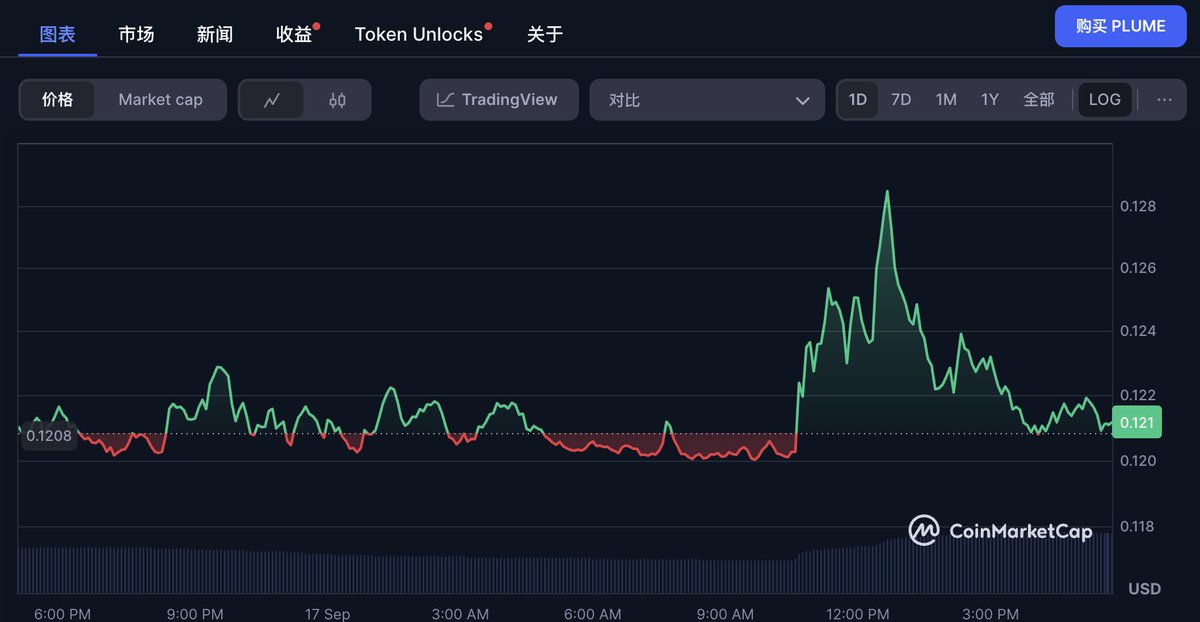
Task: Select the line chart icon
Action: pos(271,100)
